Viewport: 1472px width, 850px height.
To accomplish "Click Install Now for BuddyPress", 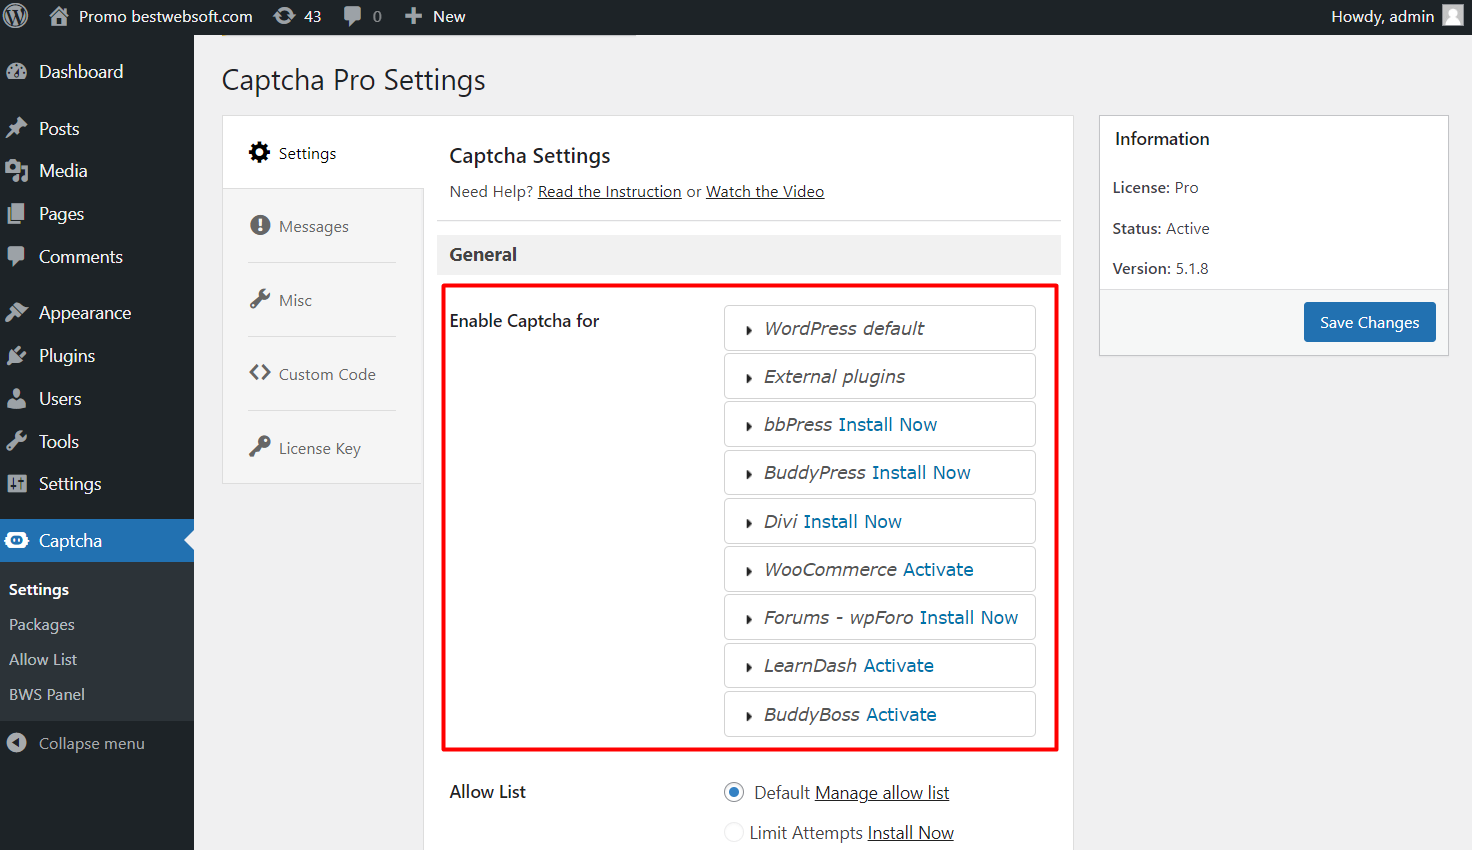I will pyautogui.click(x=921, y=472).
